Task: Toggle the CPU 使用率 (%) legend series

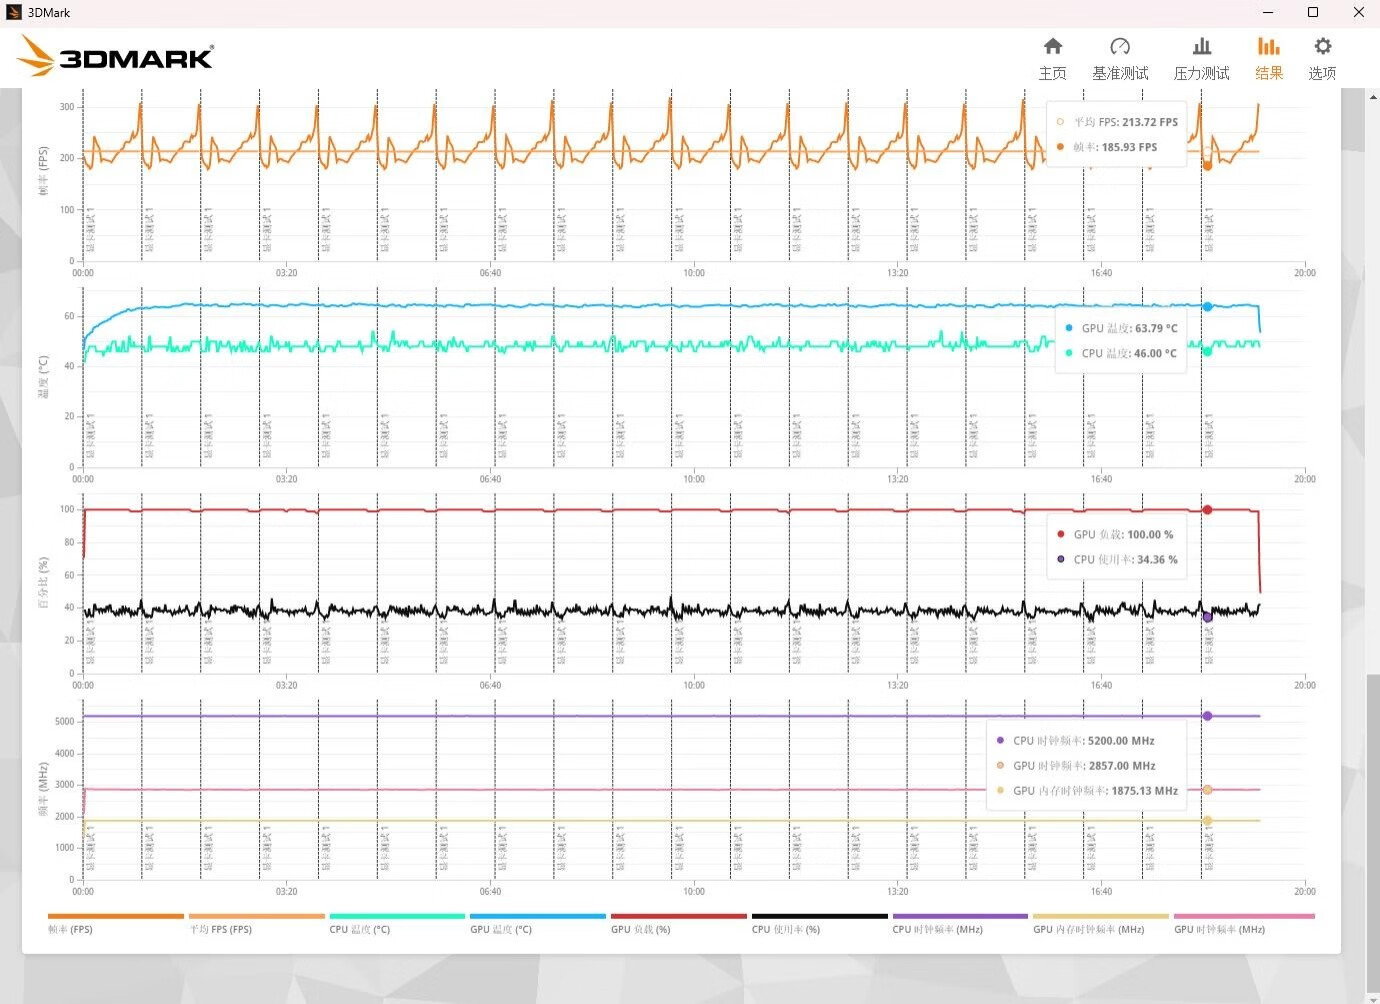Action: point(820,923)
